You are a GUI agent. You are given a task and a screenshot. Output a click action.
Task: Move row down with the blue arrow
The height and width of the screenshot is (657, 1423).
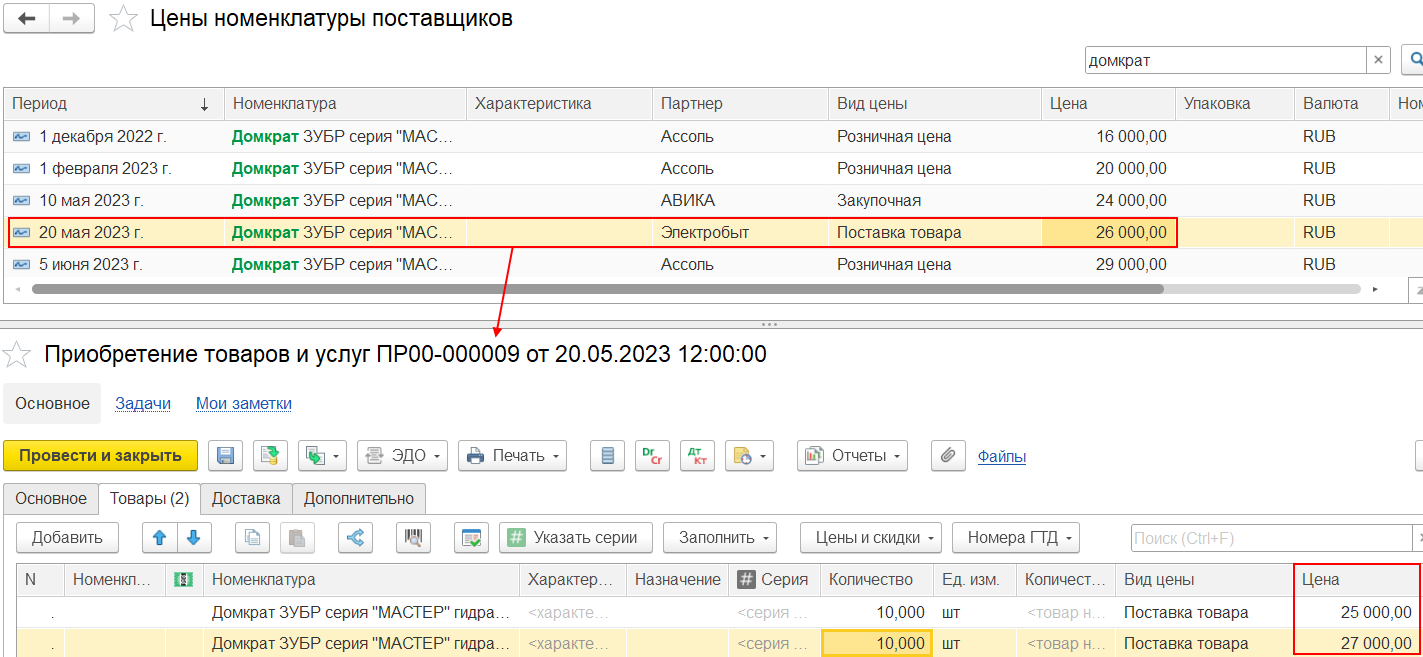pyautogui.click(x=194, y=538)
